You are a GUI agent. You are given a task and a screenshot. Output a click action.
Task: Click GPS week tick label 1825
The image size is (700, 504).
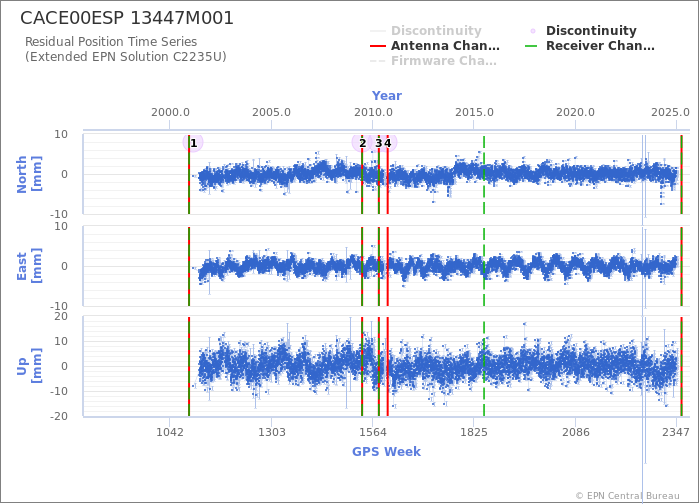point(474,432)
